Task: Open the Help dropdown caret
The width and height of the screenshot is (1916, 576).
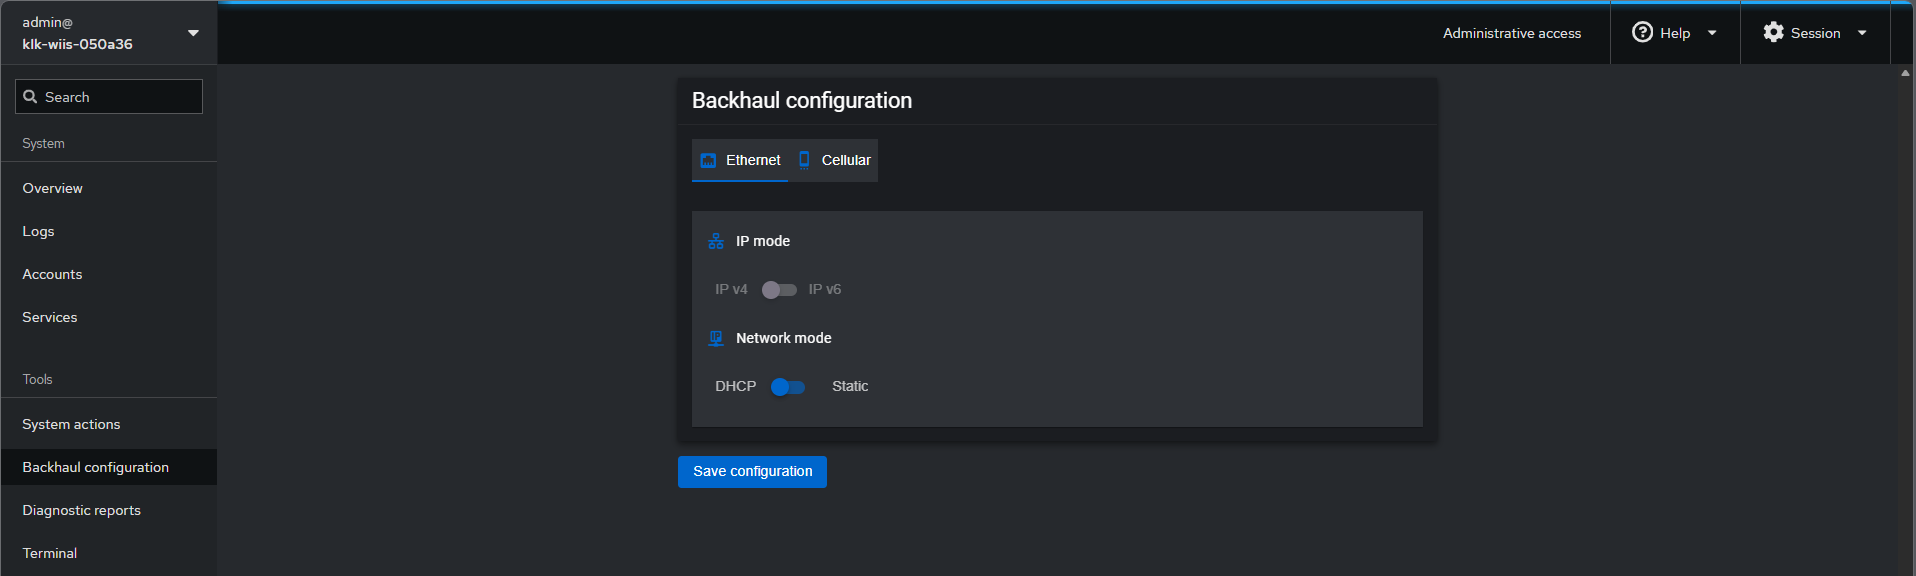Action: [x=1712, y=33]
